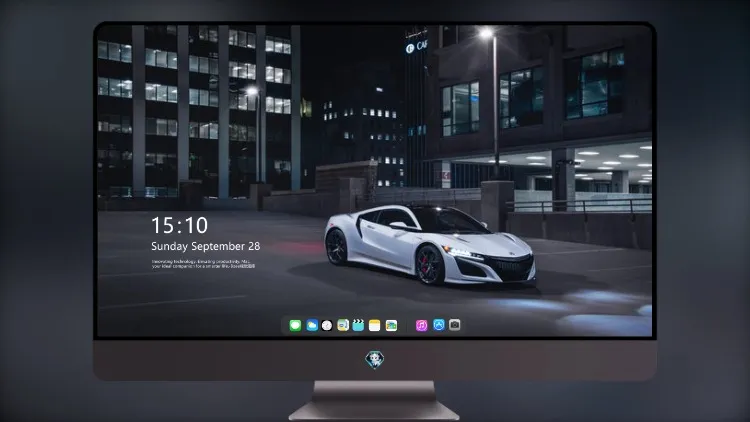The width and height of the screenshot is (750, 422).
Task: Open the gray Camera app in dock
Action: click(x=454, y=325)
